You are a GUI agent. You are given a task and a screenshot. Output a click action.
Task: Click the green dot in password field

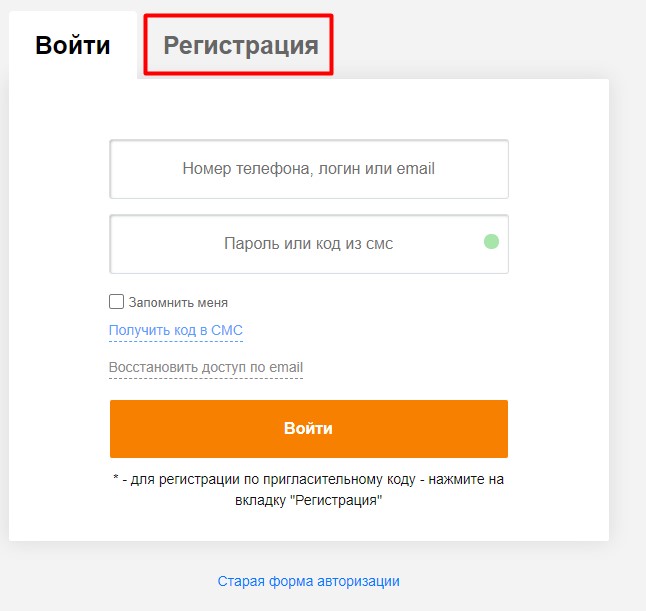click(x=491, y=241)
